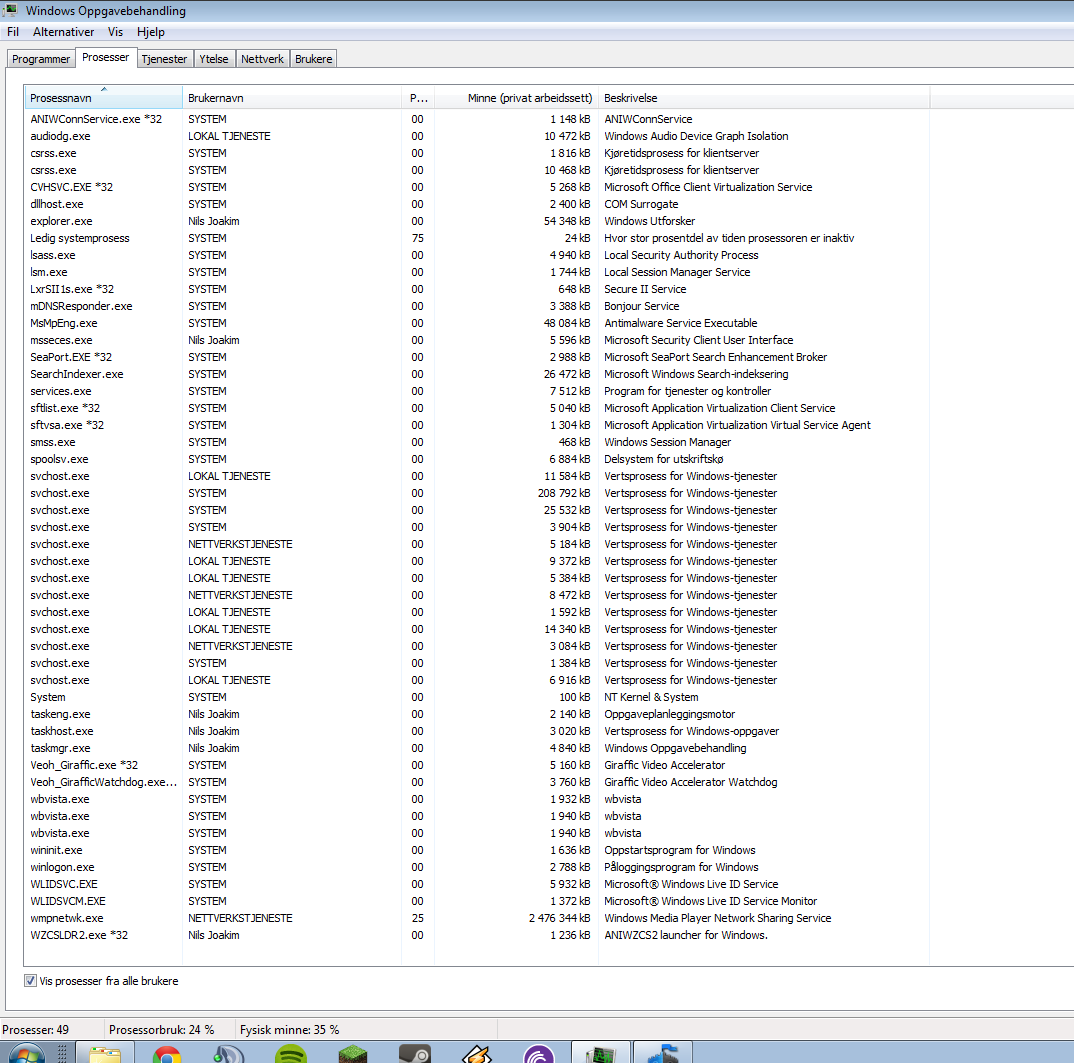Screen dimensions: 1074x1063
Task: Select the taskmgr.exe process
Action: coord(476,749)
